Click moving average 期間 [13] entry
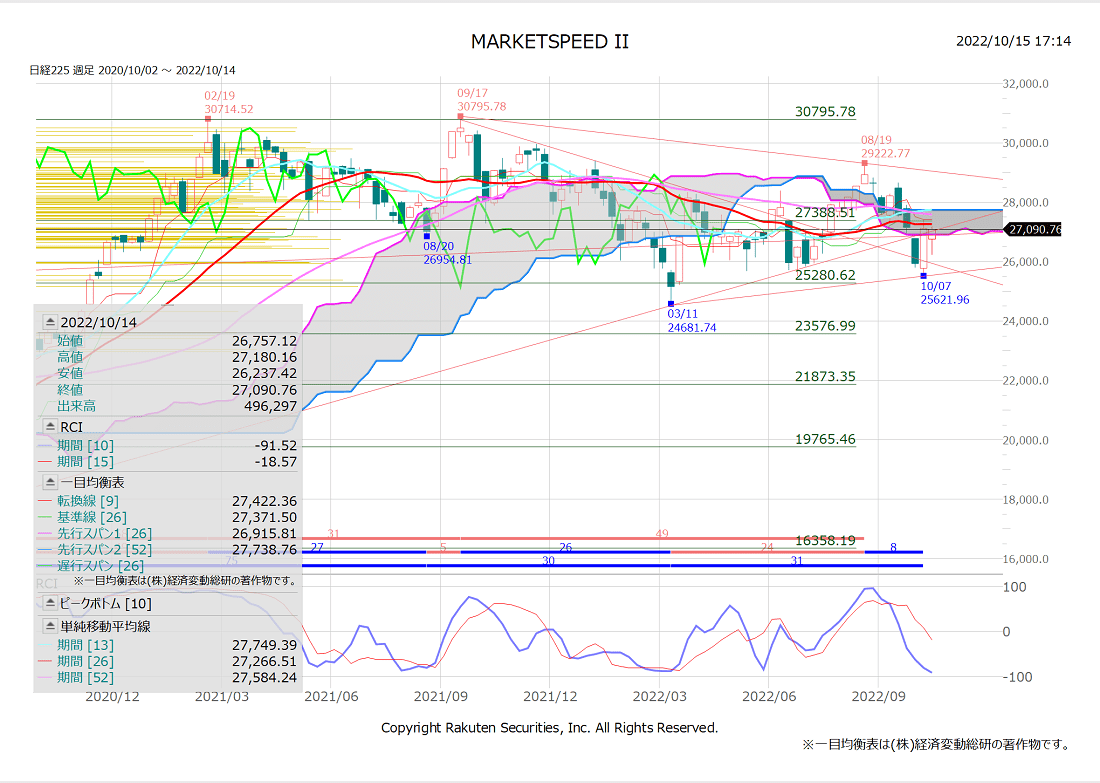This screenshot has height=783, width=1100. [85, 645]
